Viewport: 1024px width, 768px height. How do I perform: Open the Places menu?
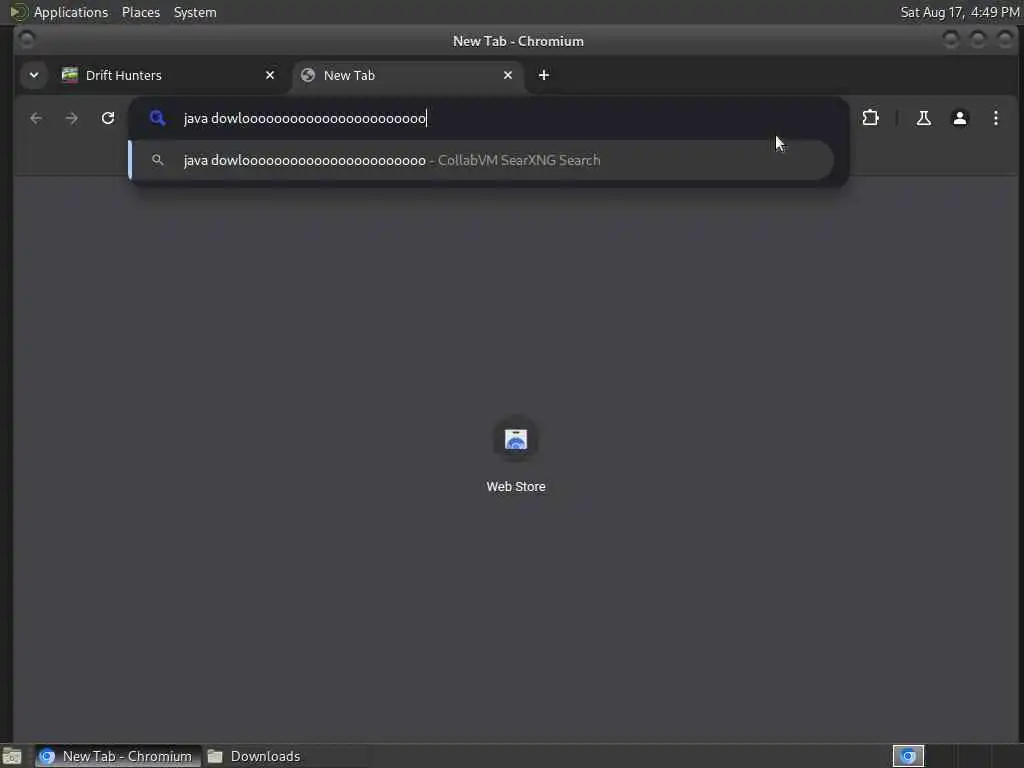point(140,12)
